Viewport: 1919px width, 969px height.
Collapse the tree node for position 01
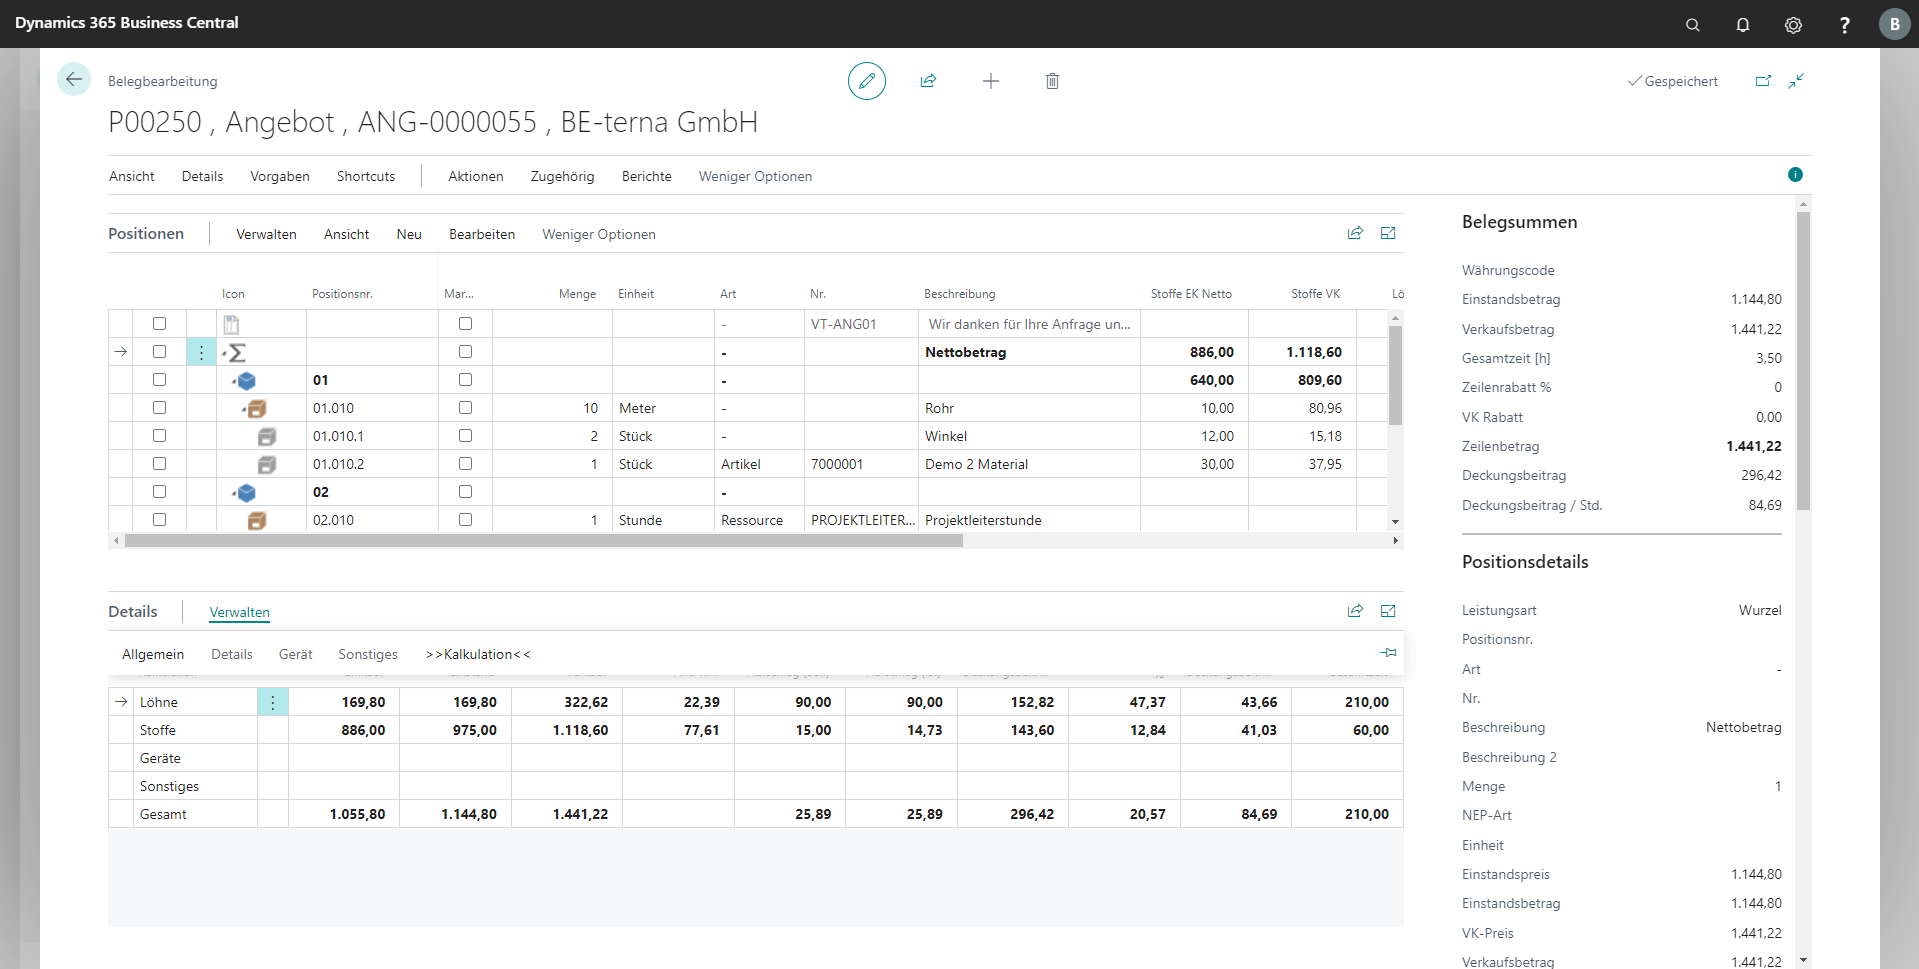pos(235,381)
